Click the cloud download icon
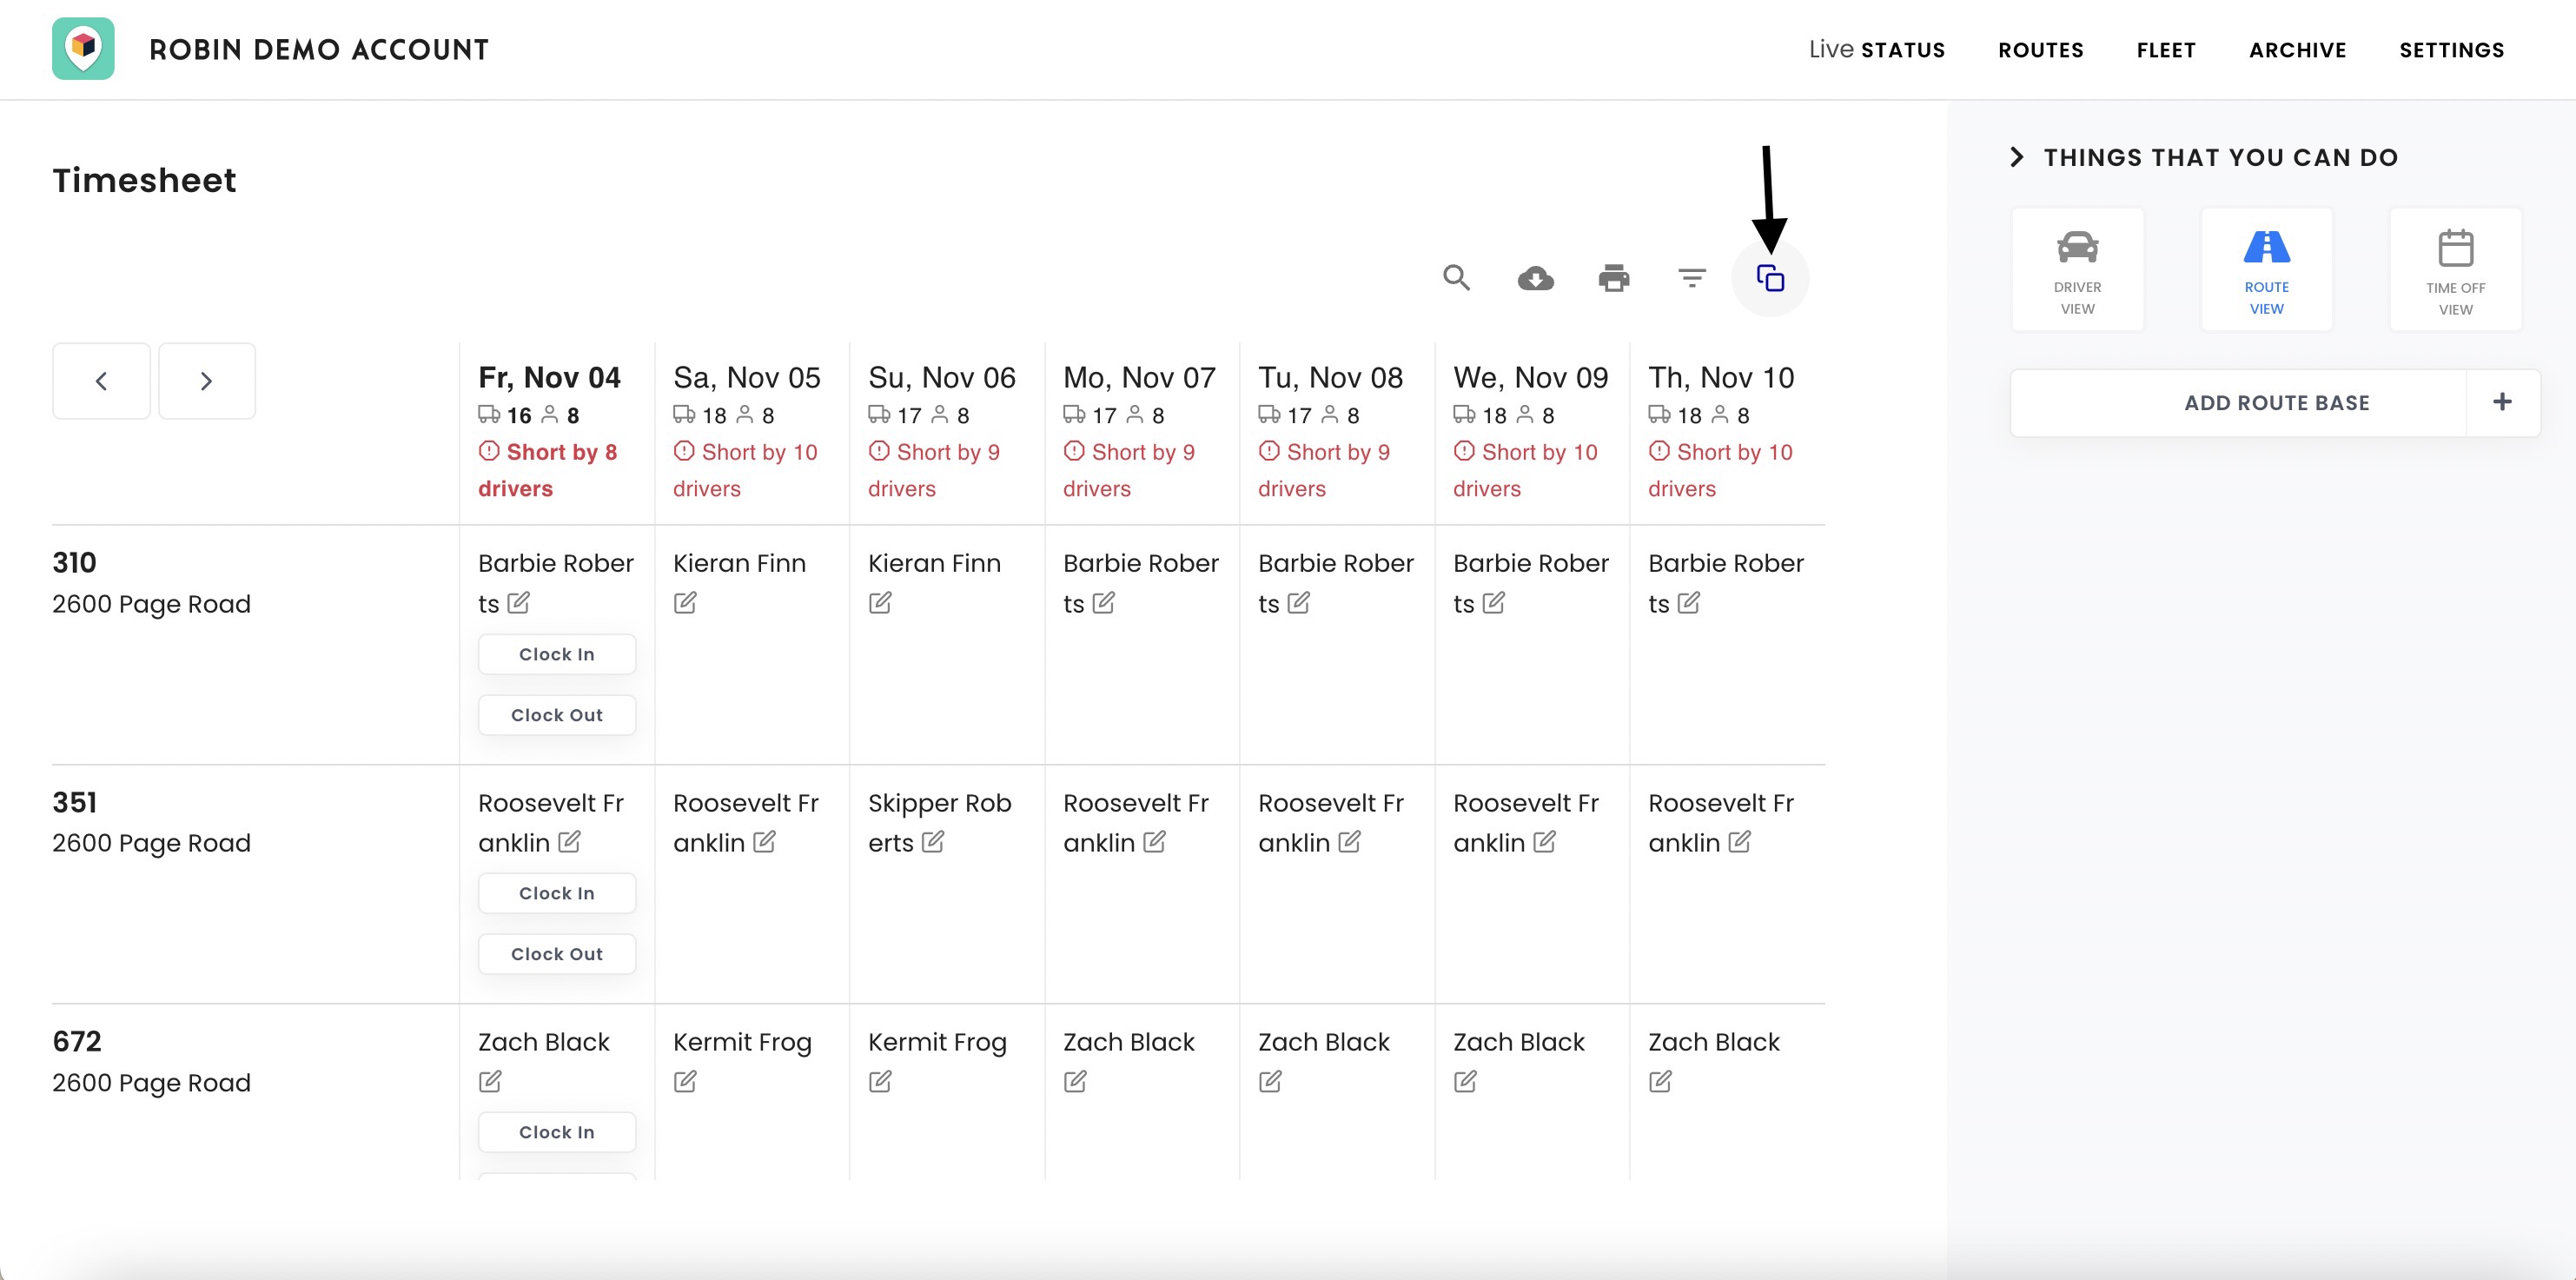This screenshot has height=1280, width=2576. point(1535,278)
